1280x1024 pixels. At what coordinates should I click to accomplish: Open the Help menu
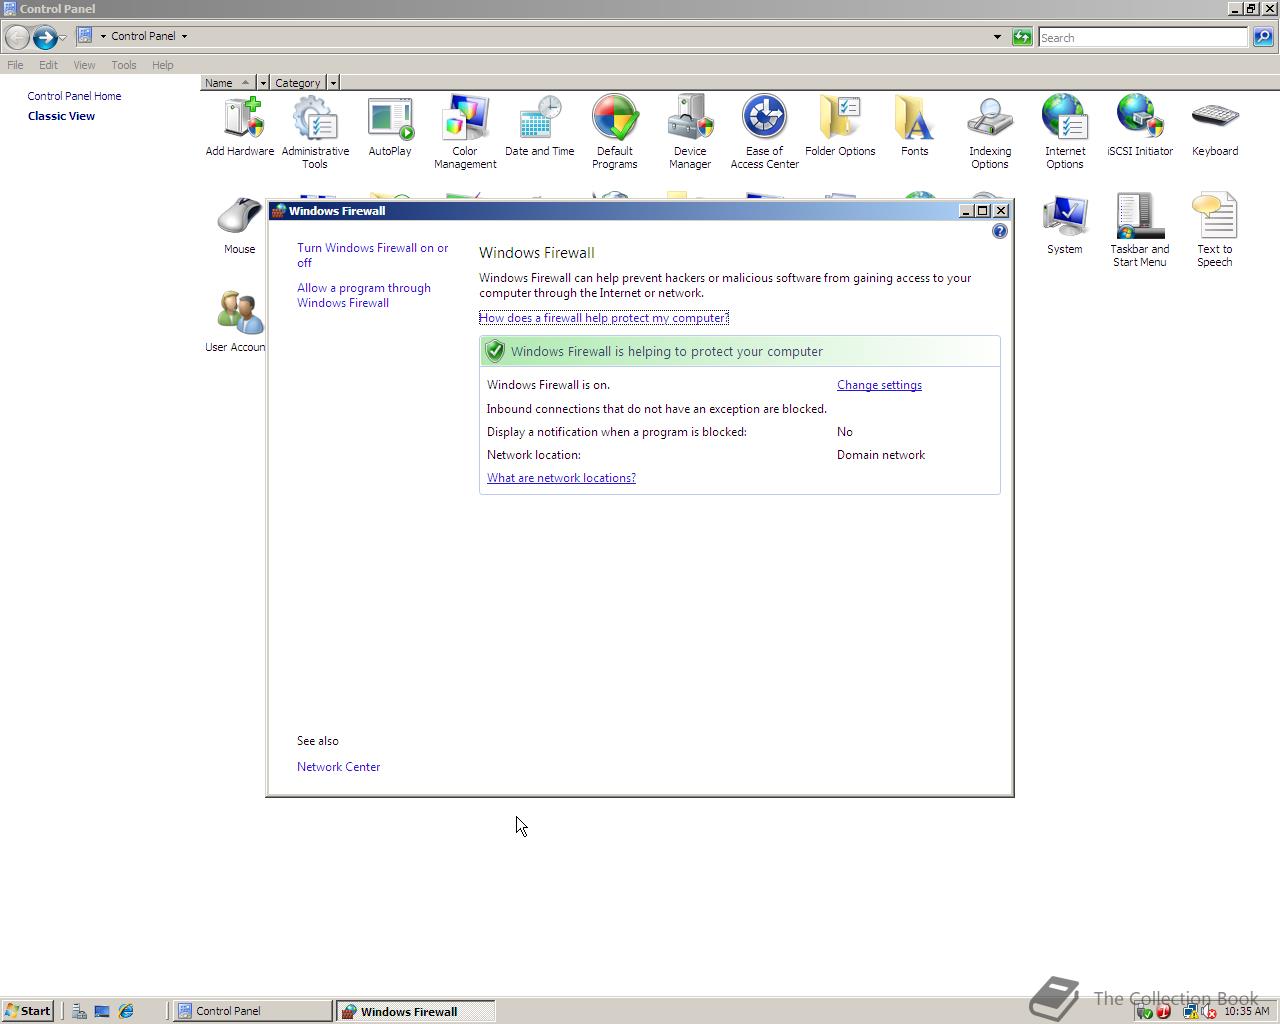click(163, 65)
